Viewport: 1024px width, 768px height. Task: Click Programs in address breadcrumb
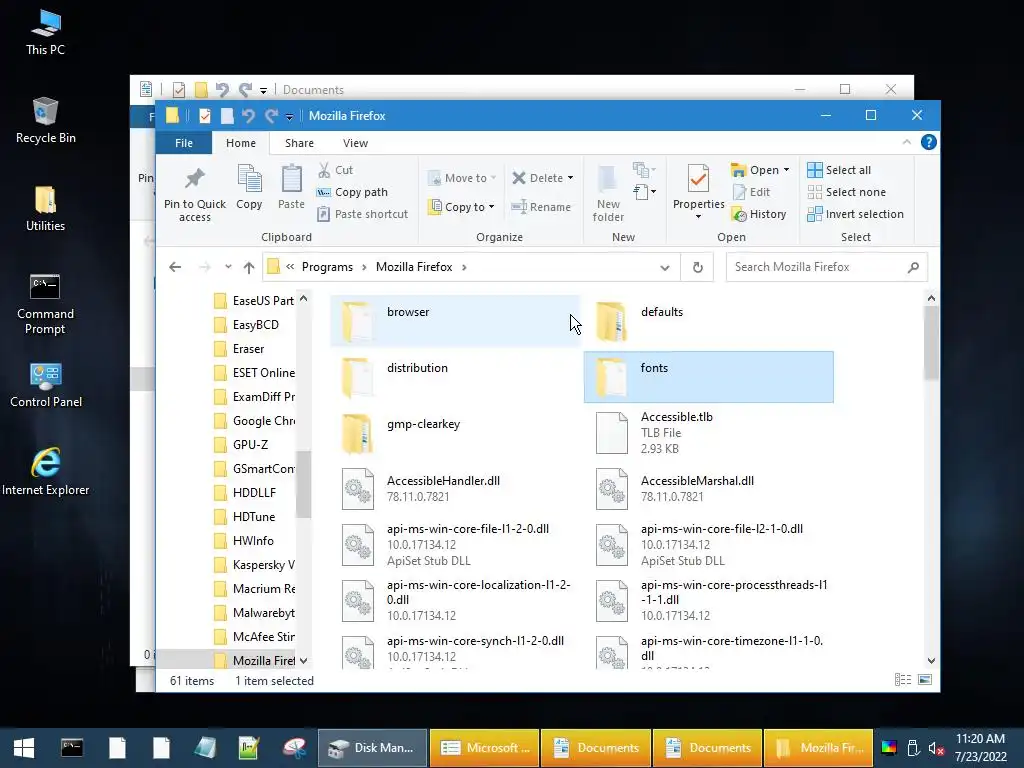[x=327, y=267]
